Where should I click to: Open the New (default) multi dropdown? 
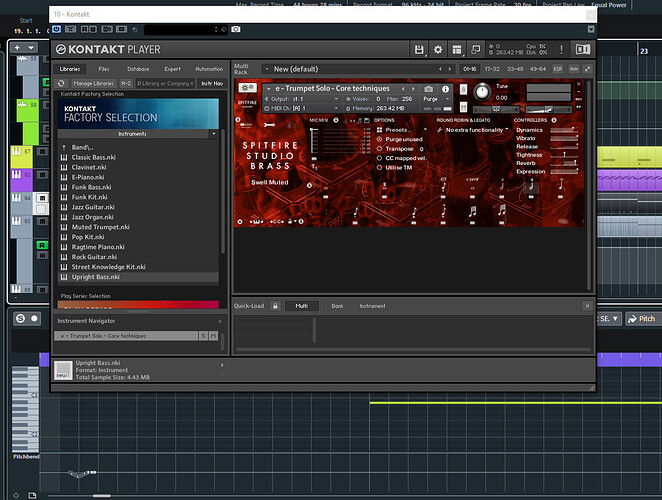point(266,69)
